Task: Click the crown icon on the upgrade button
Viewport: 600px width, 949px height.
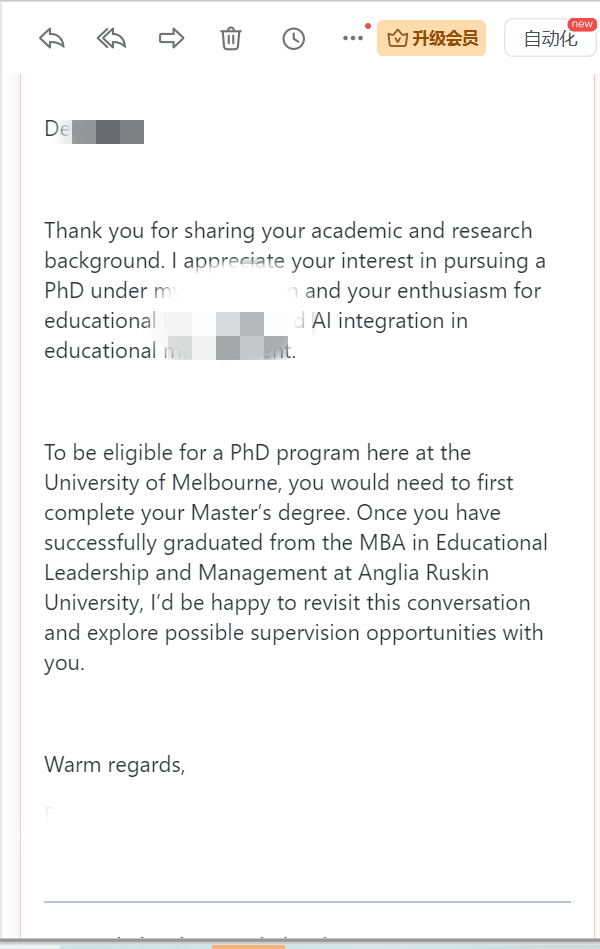Action: pyautogui.click(x=397, y=39)
